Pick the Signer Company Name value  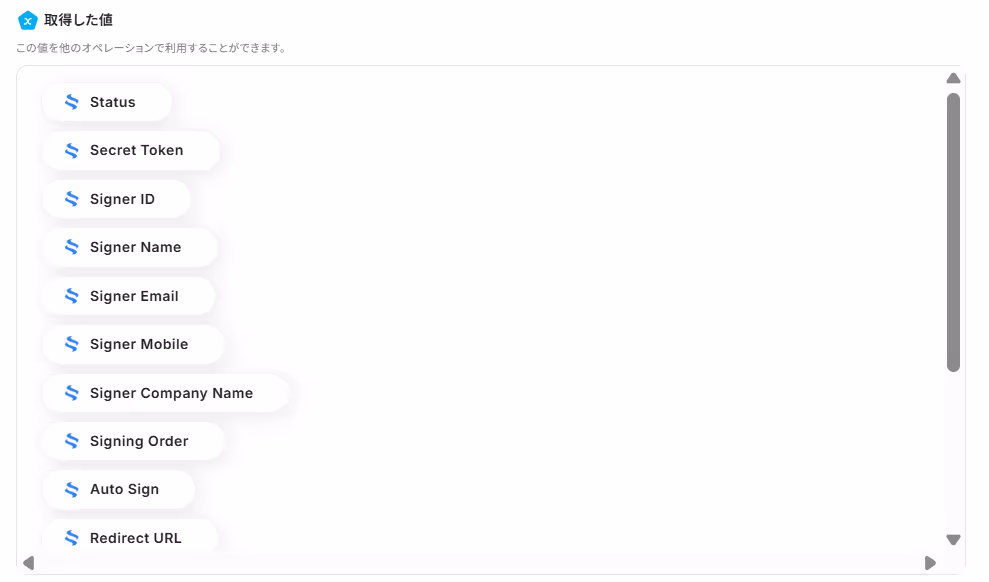[x=166, y=393]
